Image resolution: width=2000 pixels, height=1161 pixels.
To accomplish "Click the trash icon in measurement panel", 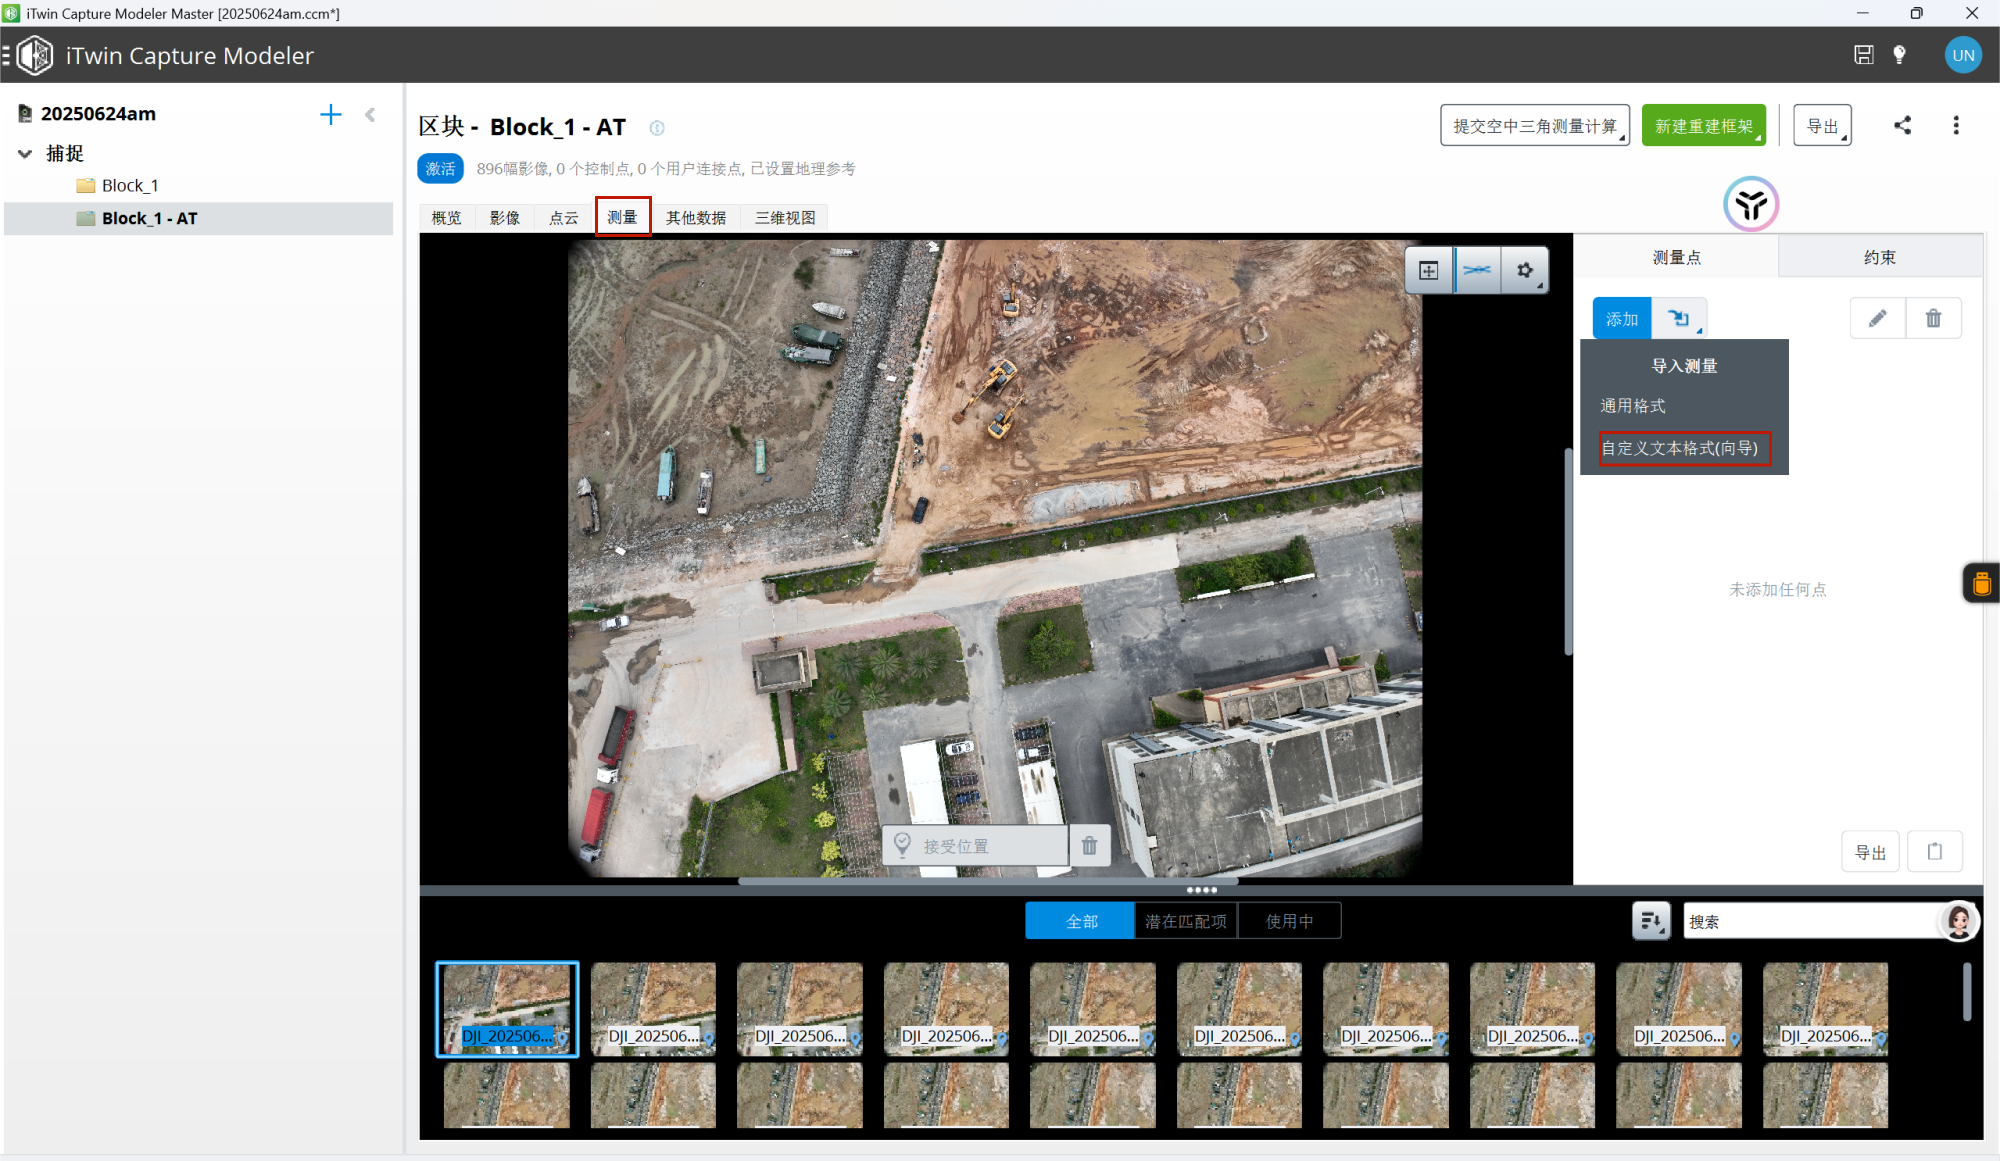I will pos(1933,318).
